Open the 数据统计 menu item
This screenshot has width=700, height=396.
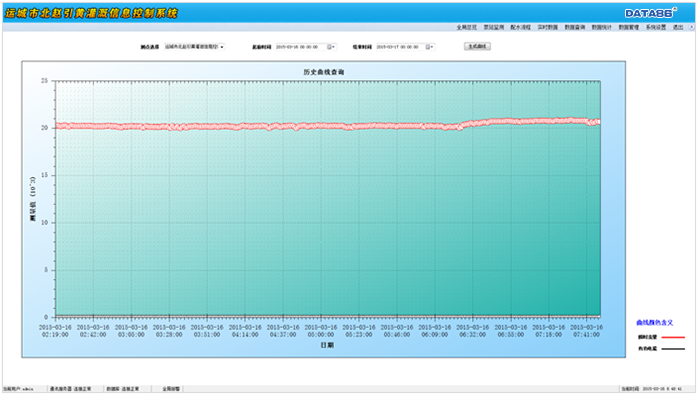pyautogui.click(x=602, y=27)
